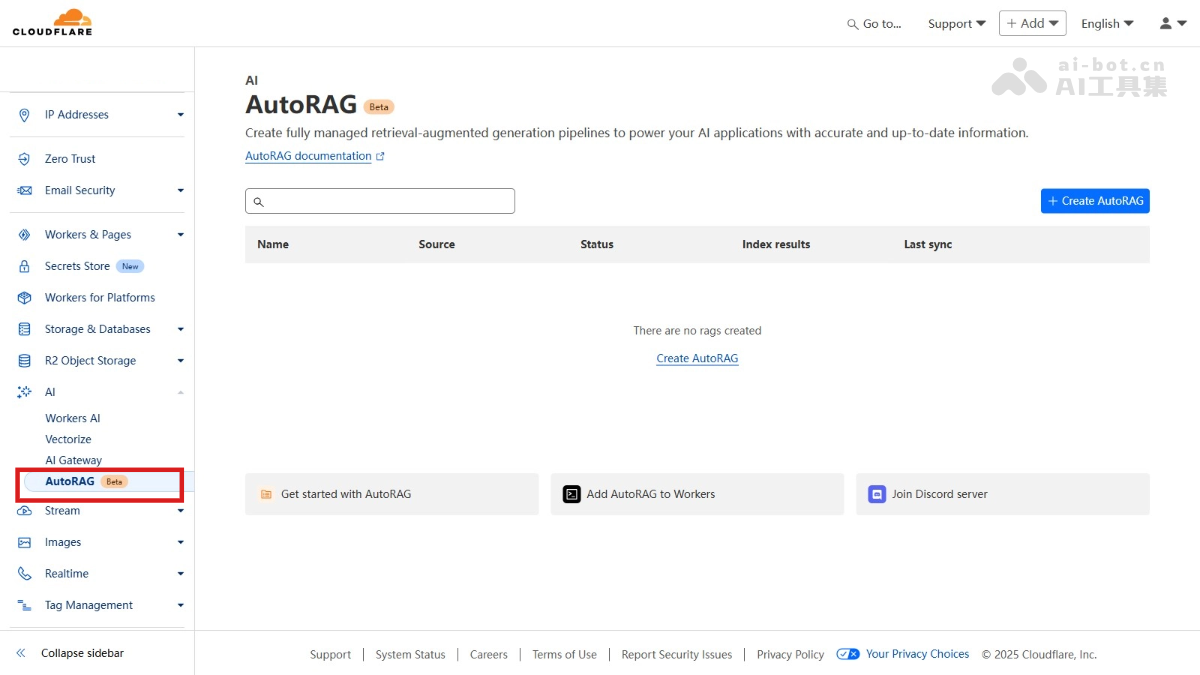Screen dimensions: 1200x675
Task: Open Vectorize from the AI section
Action: pyautogui.click(x=68, y=438)
